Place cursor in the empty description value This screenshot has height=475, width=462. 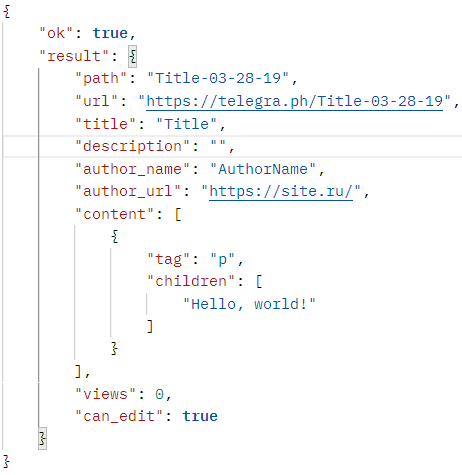[x=218, y=146]
